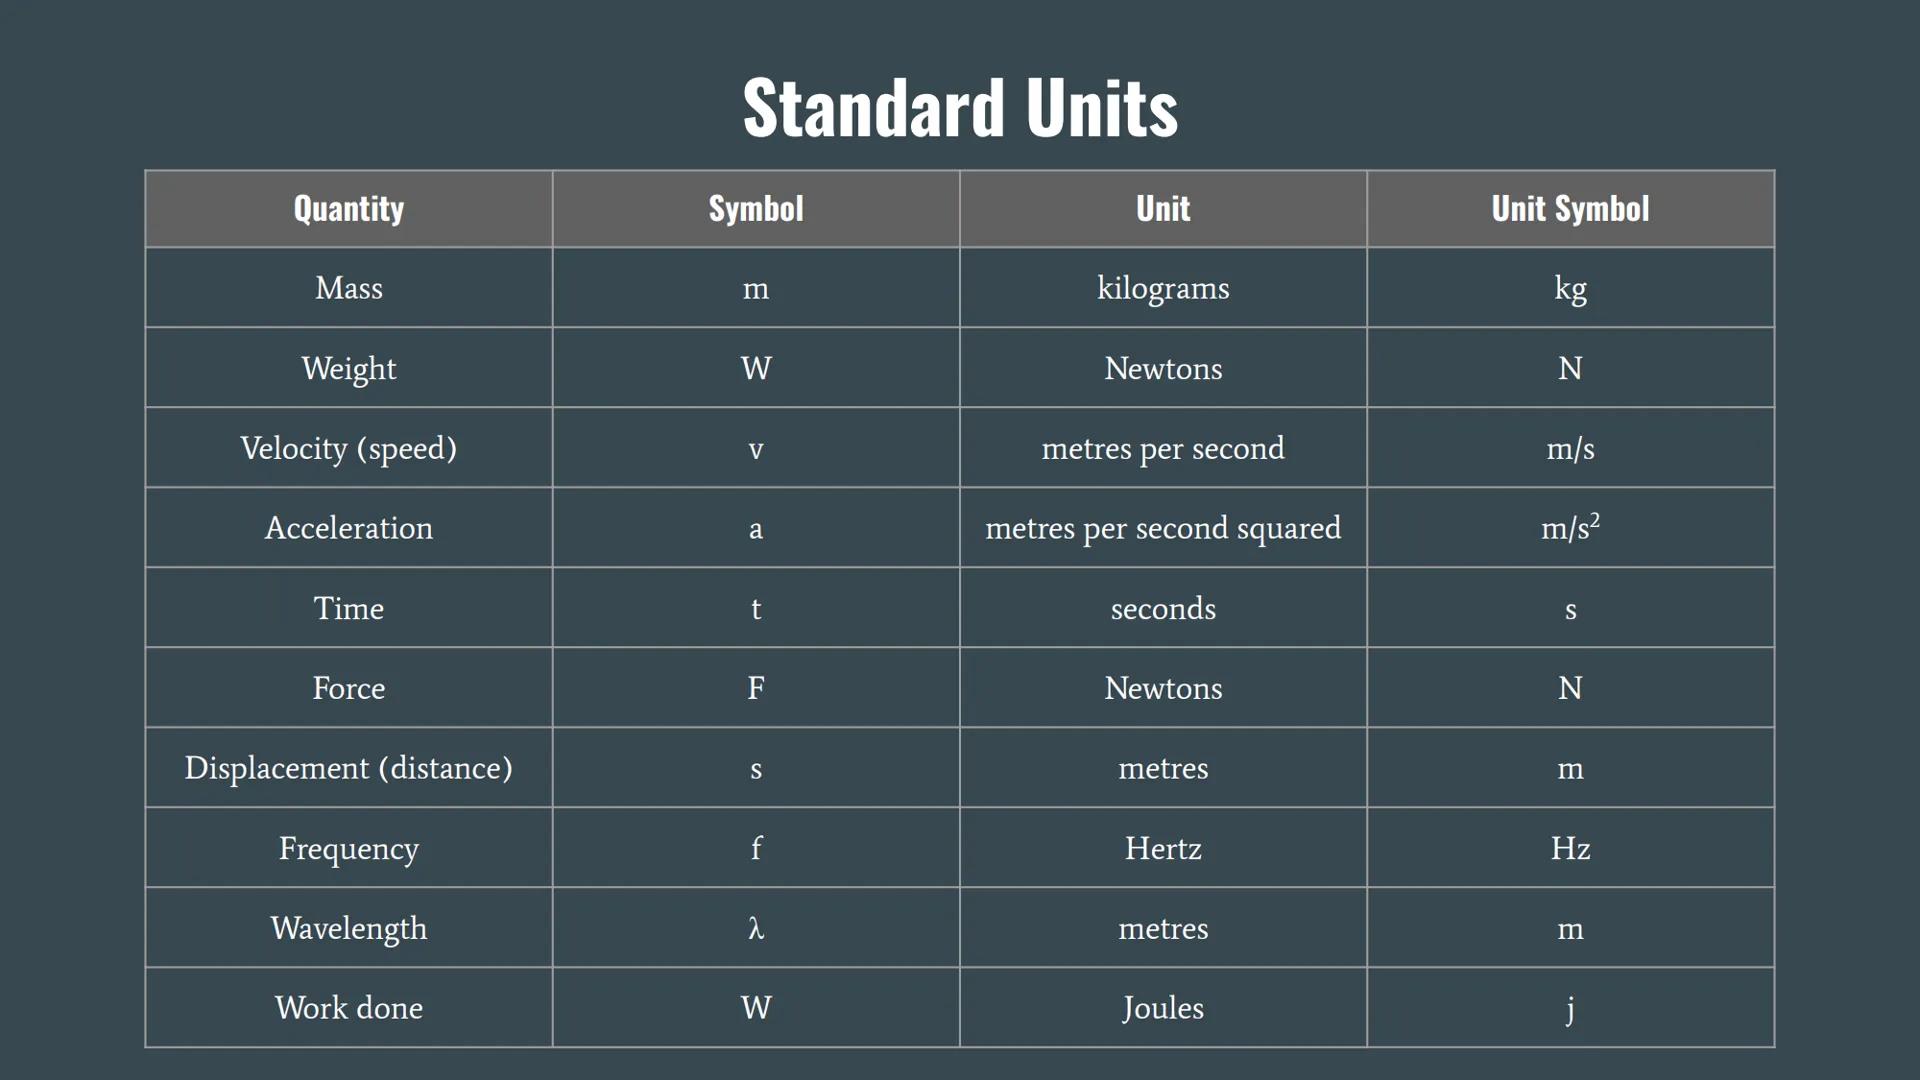Select the Joules unit cell
Image resolution: width=1920 pixels, height=1080 pixels.
tap(1163, 1008)
